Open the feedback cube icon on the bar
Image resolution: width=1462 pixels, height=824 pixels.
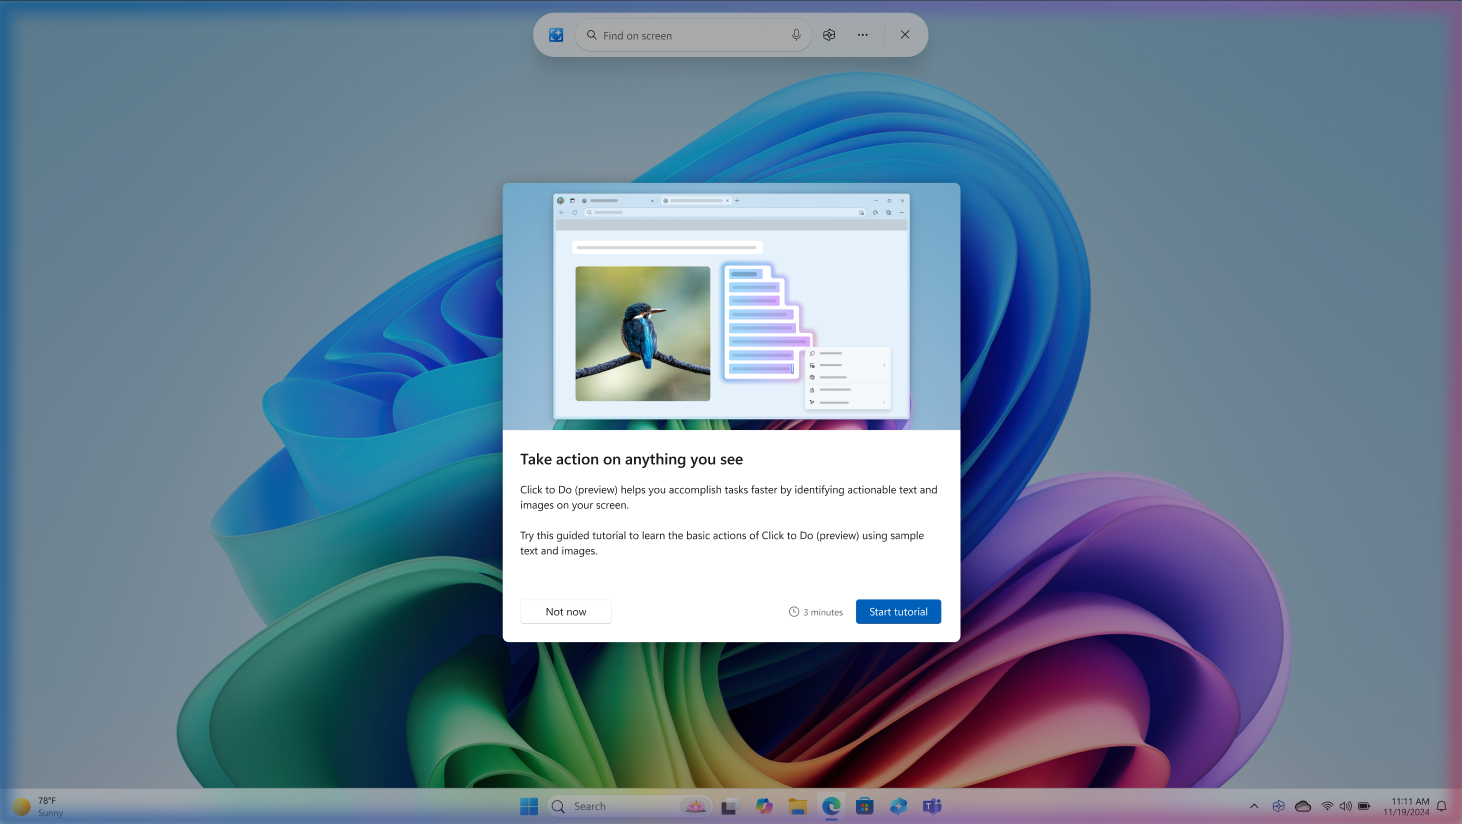tap(829, 34)
